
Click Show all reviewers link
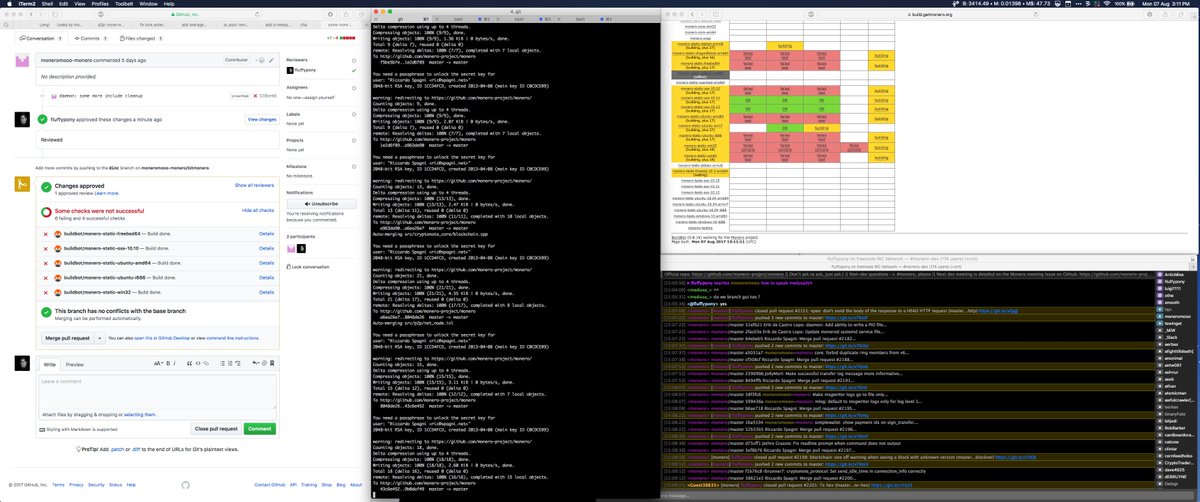point(254,185)
